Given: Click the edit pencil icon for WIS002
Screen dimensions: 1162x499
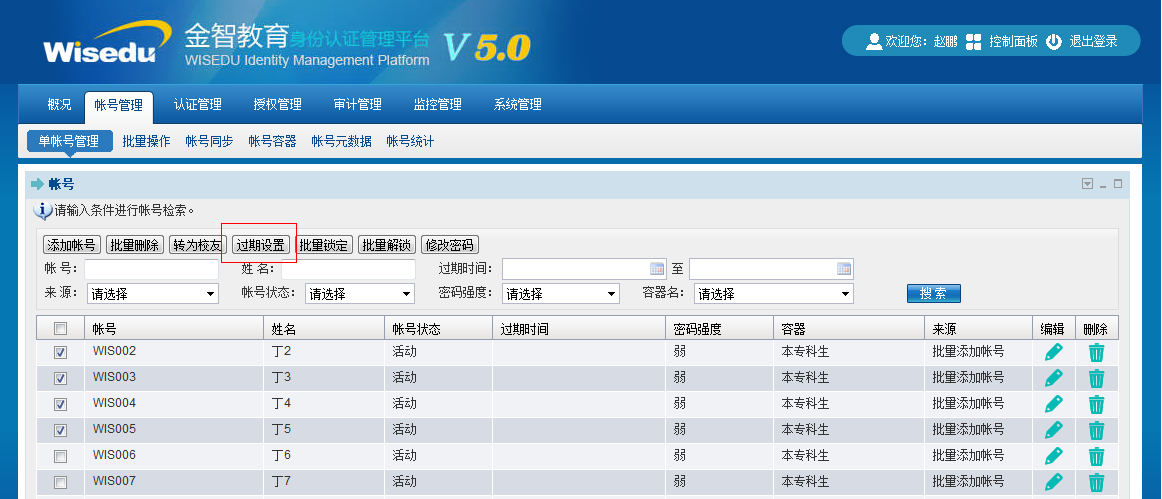Looking at the screenshot, I should click(1053, 352).
